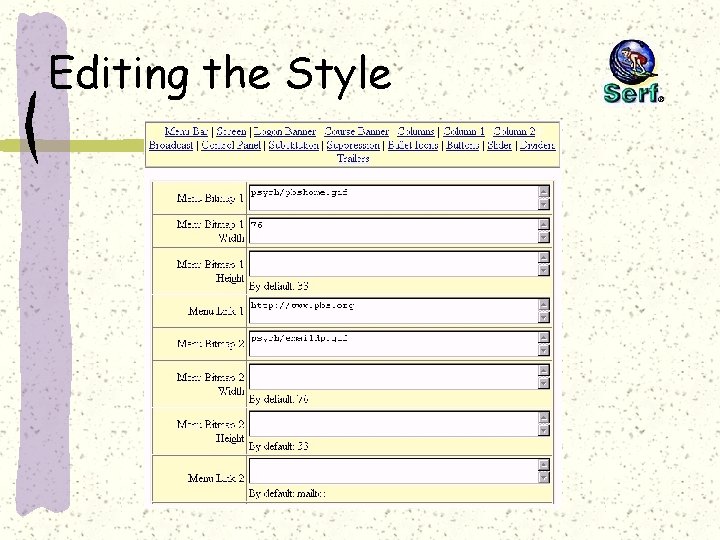Image resolution: width=720 pixels, height=540 pixels.
Task: Click the 'Editing the Style' slide title
Action: [x=220, y=75]
